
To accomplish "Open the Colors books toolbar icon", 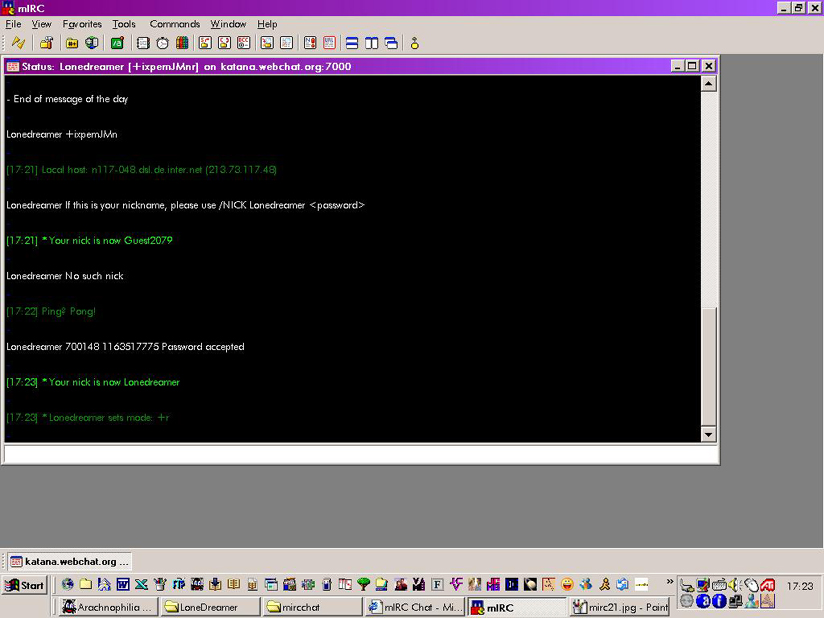I will [x=182, y=43].
